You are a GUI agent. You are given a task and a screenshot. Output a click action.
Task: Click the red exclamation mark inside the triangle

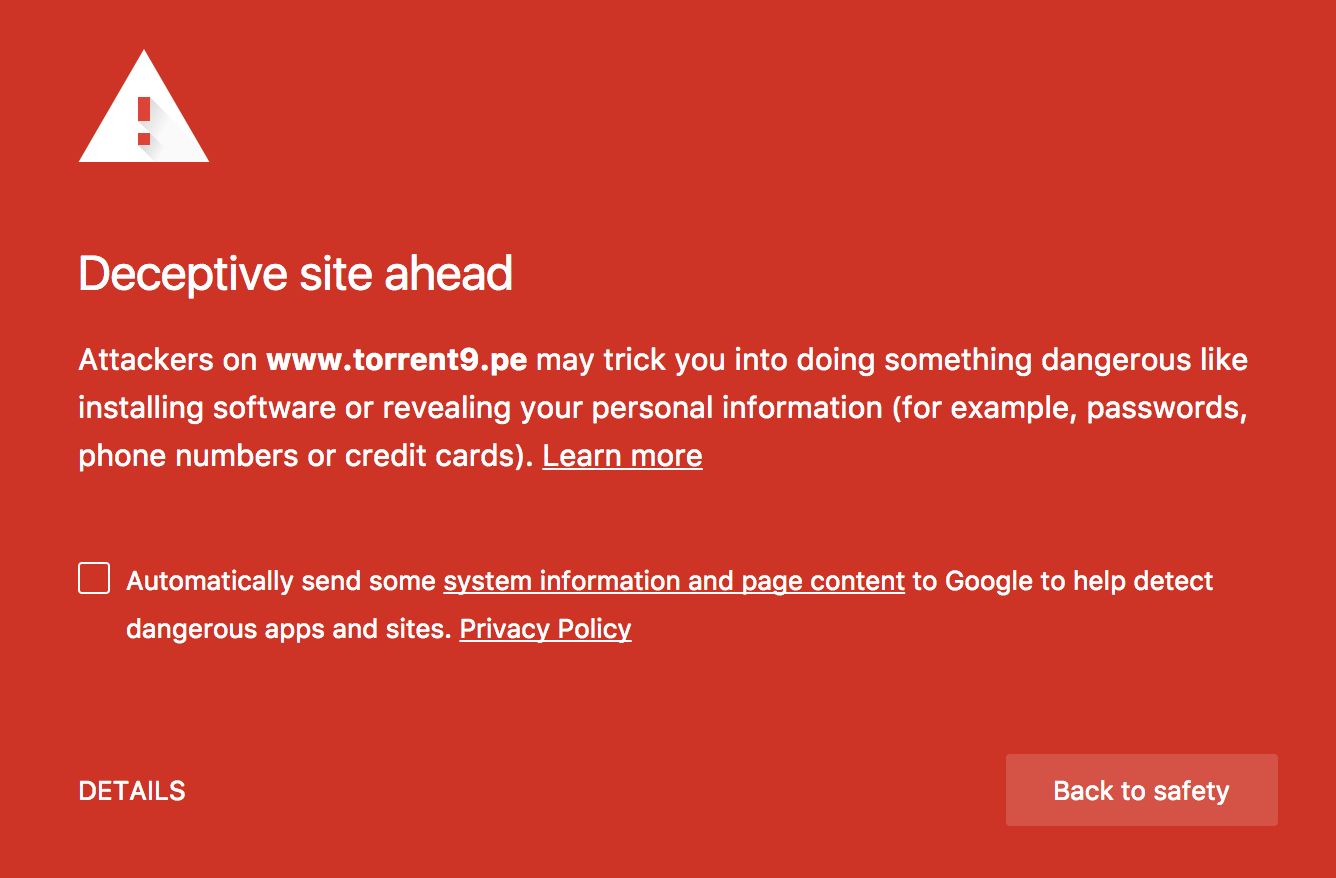pos(144,121)
